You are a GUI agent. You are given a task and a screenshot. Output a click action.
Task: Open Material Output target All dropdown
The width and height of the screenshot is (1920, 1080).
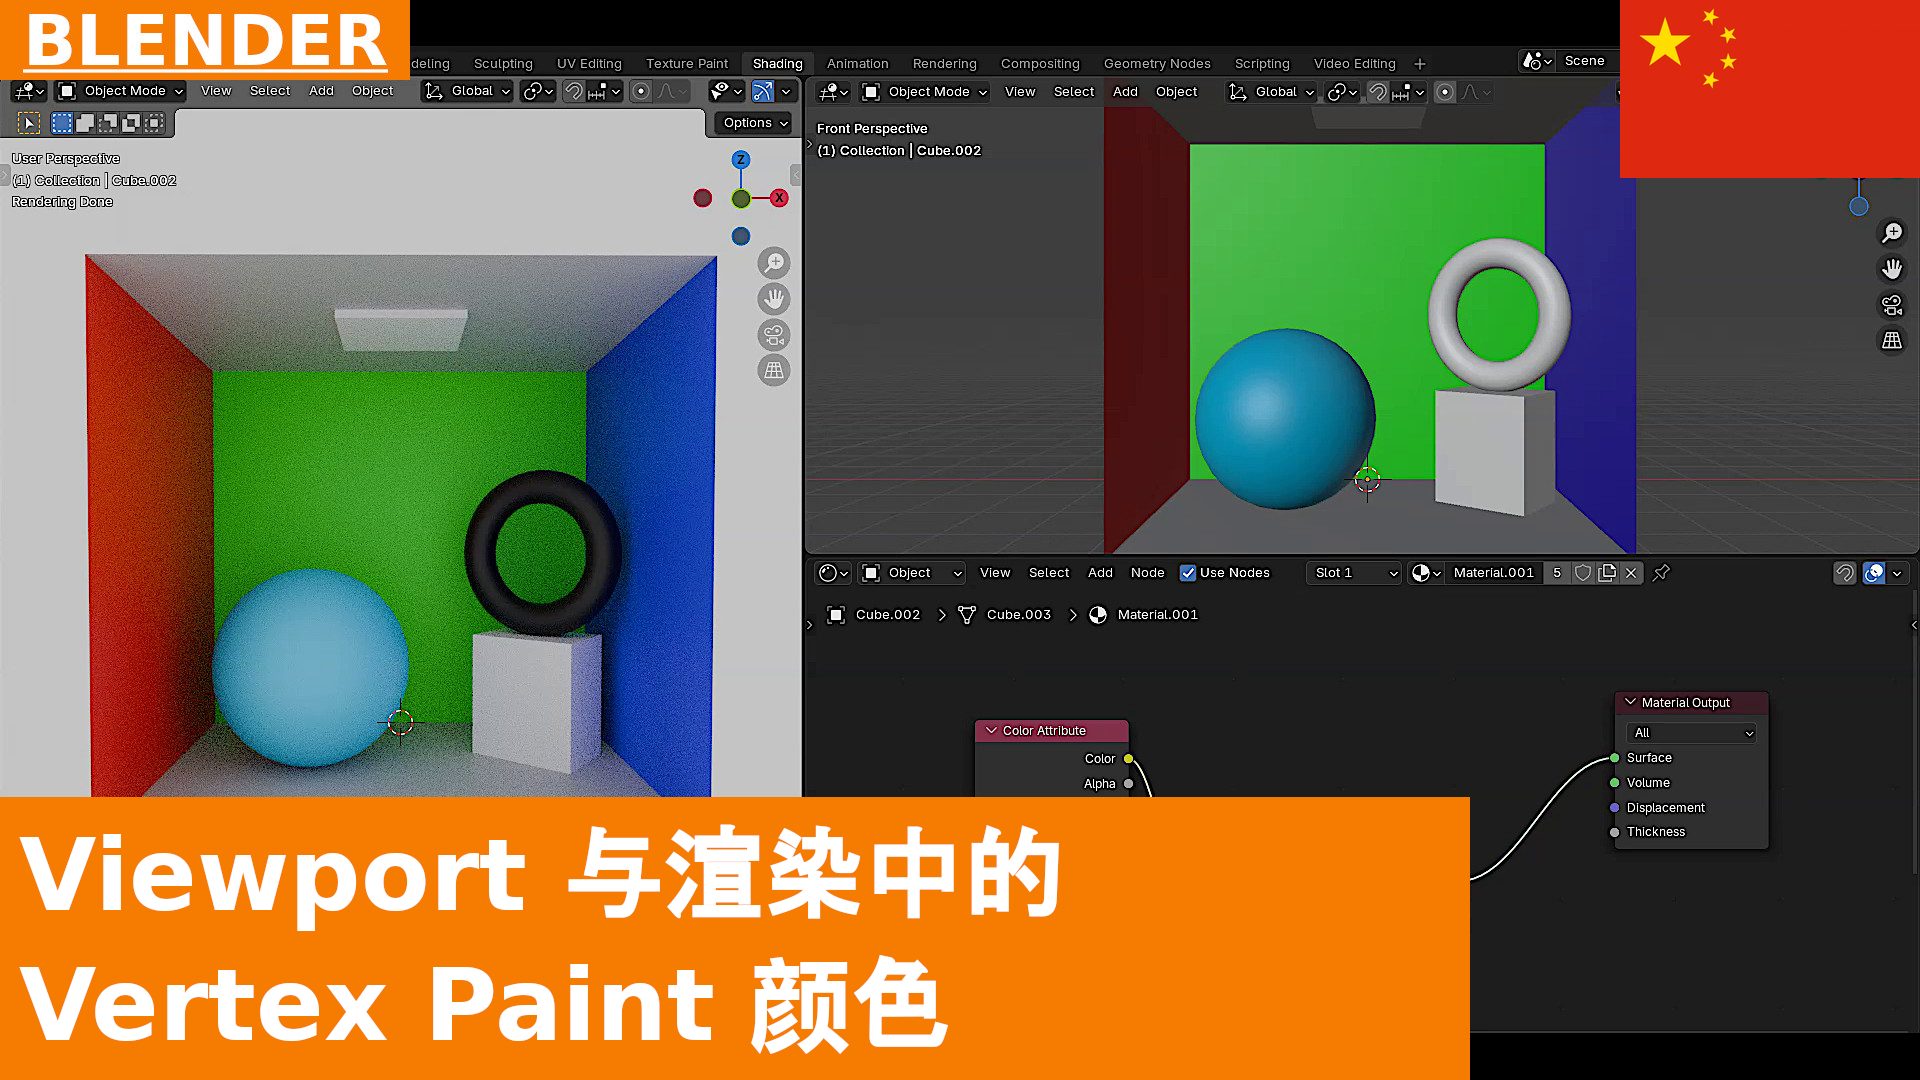click(x=1691, y=733)
